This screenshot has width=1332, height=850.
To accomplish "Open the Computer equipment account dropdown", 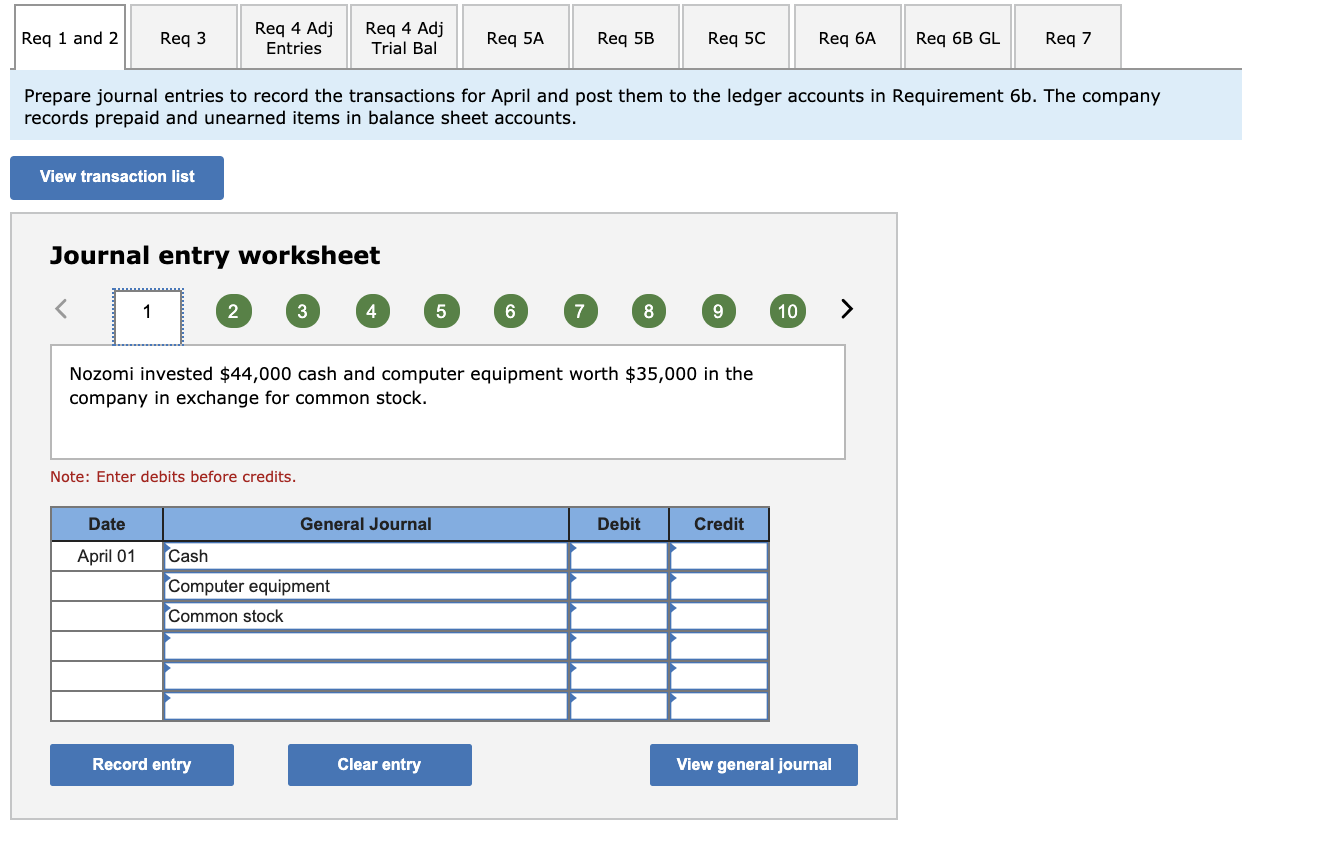I will (366, 586).
